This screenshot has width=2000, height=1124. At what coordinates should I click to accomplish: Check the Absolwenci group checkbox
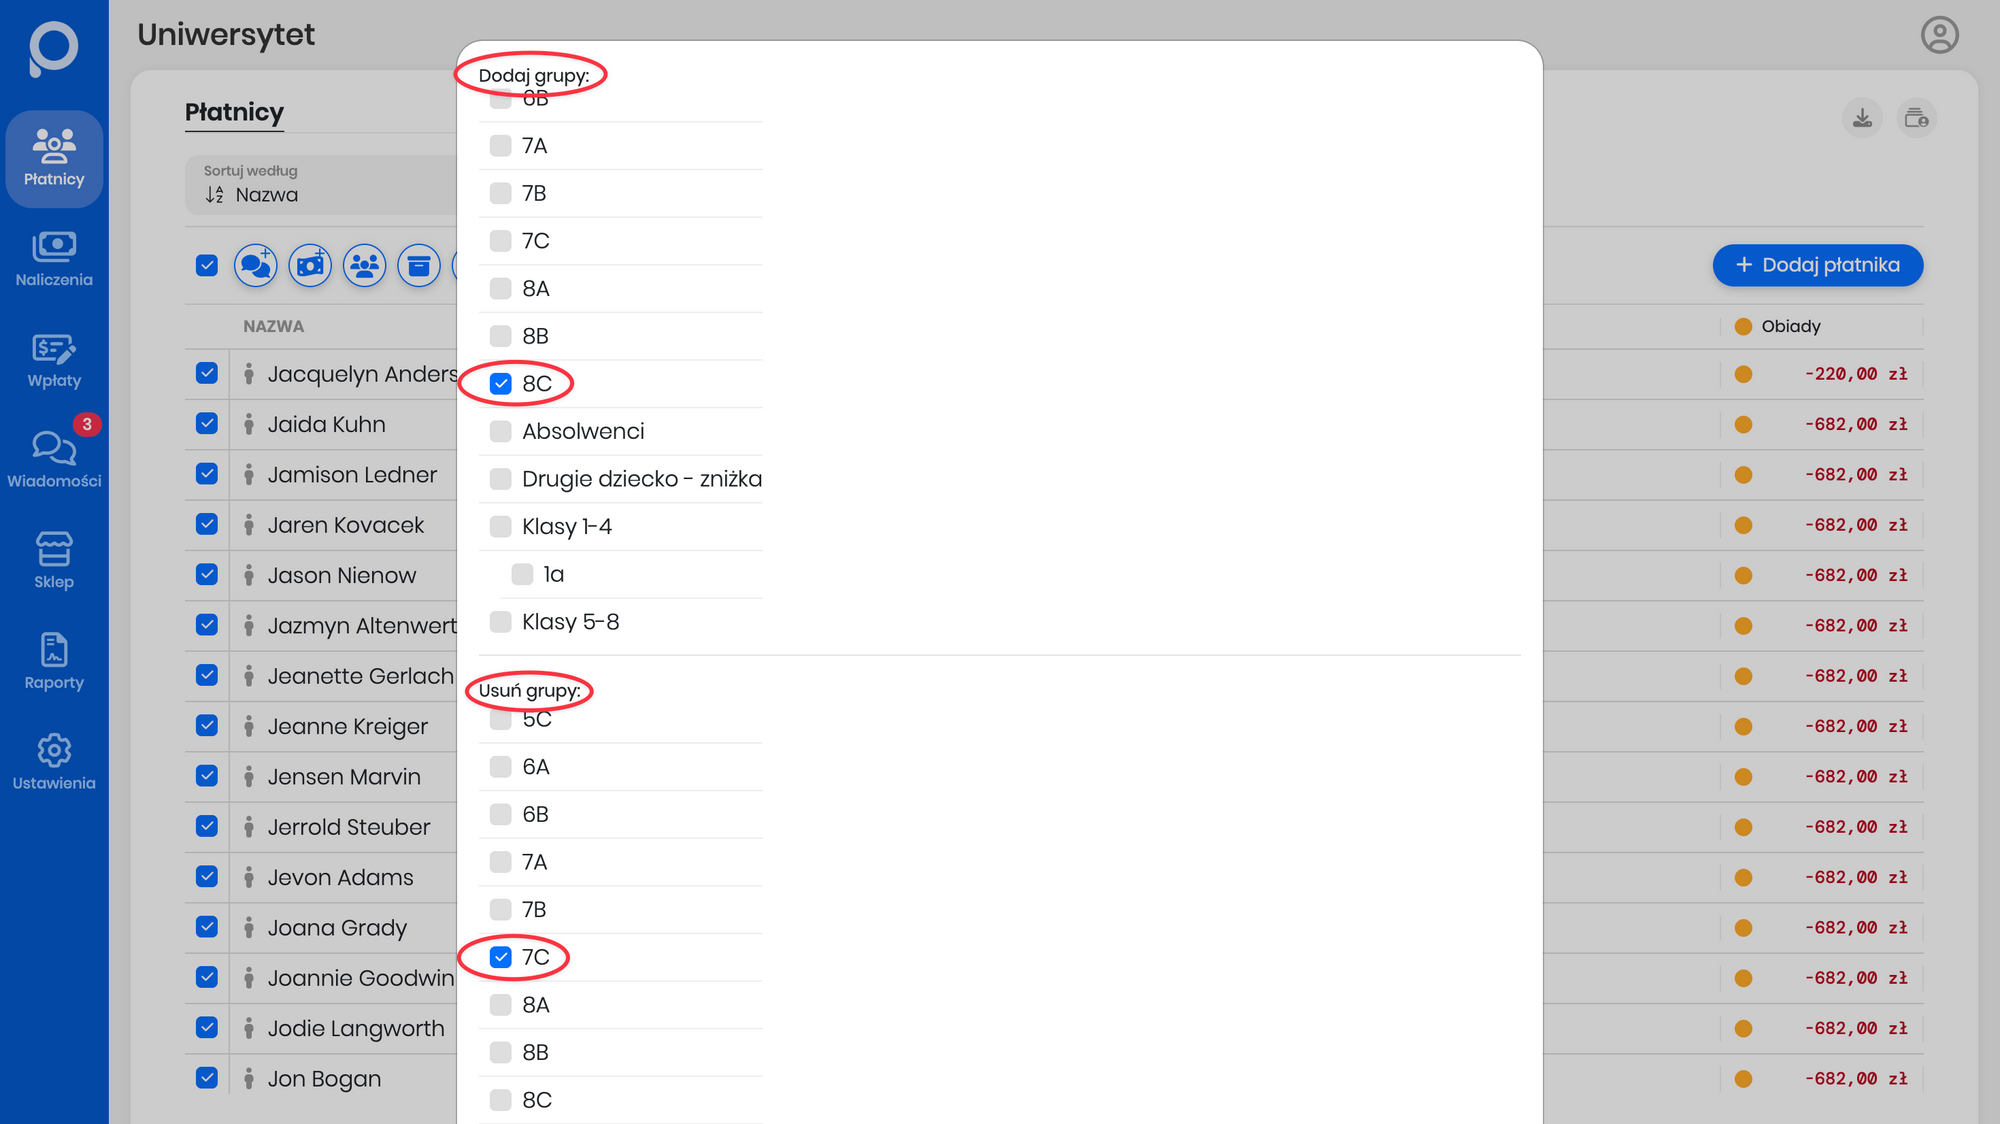(501, 432)
